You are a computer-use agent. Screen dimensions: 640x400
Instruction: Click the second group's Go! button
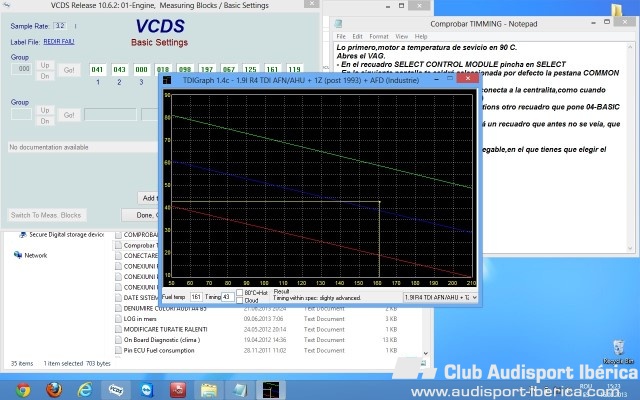(x=69, y=115)
